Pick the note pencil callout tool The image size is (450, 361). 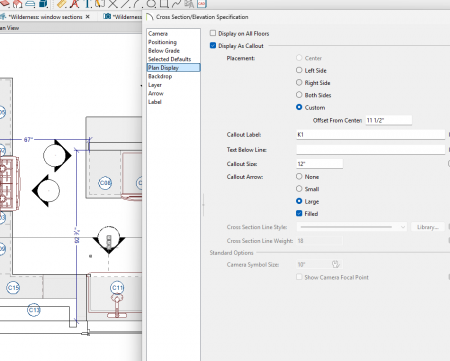pyautogui.click(x=101, y=3)
